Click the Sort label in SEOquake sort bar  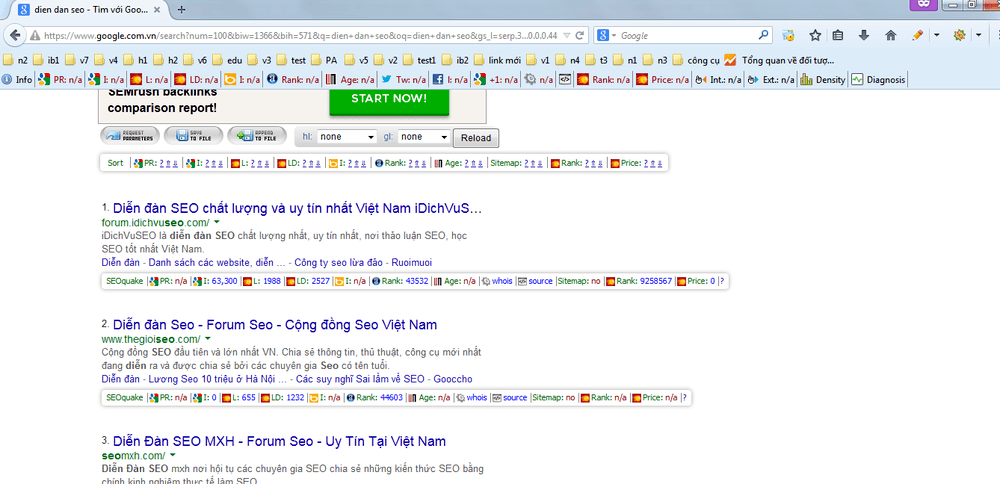(115, 163)
